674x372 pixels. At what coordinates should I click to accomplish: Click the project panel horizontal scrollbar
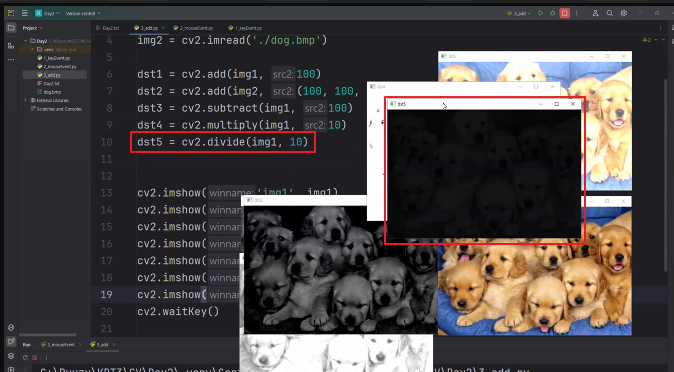tap(48, 335)
